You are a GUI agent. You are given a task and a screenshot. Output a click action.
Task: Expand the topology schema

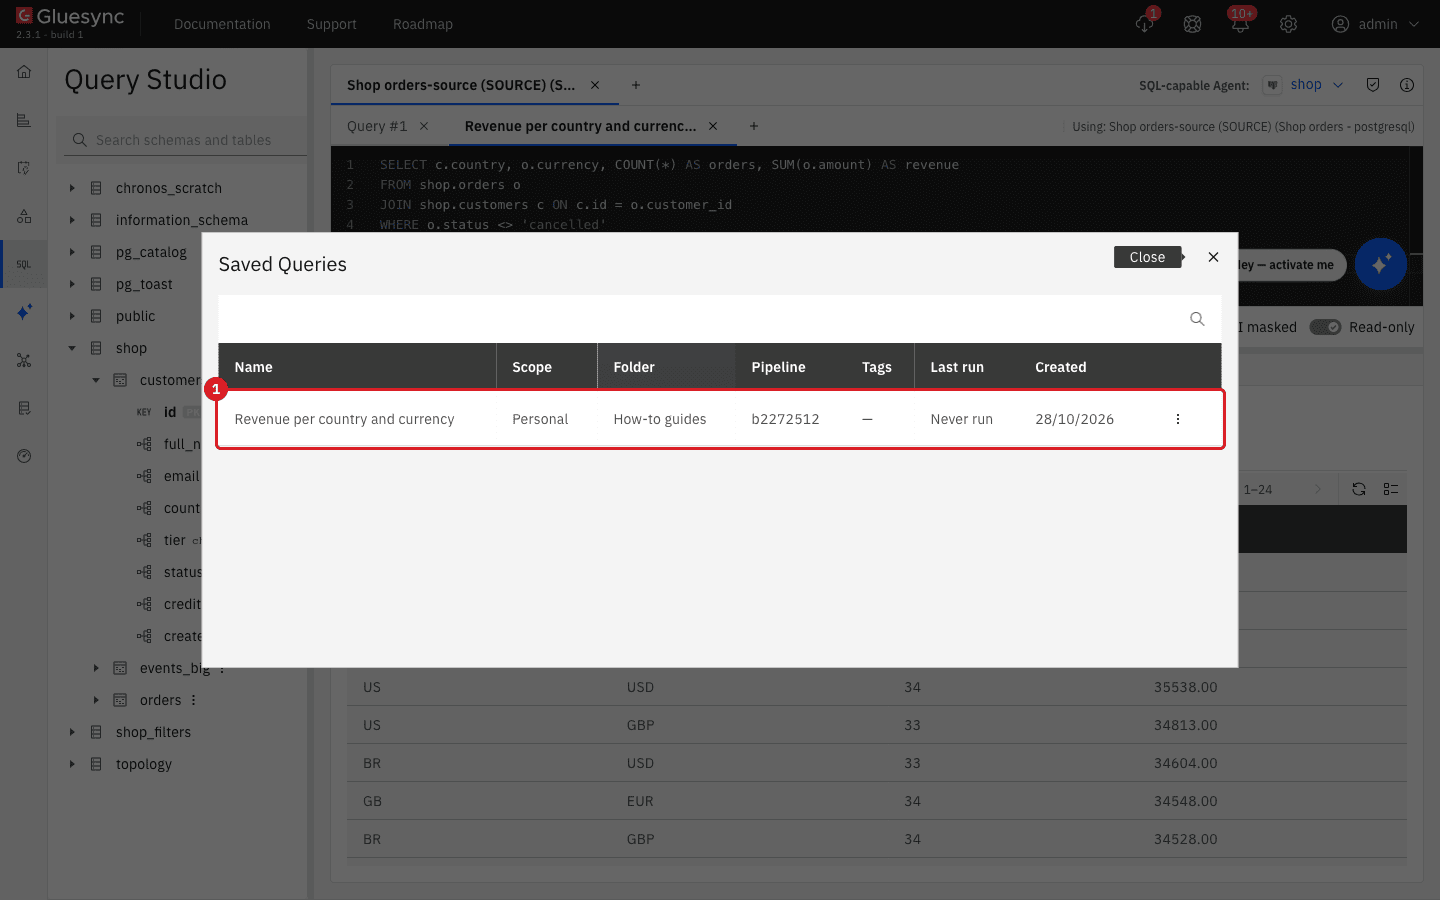pos(72,764)
